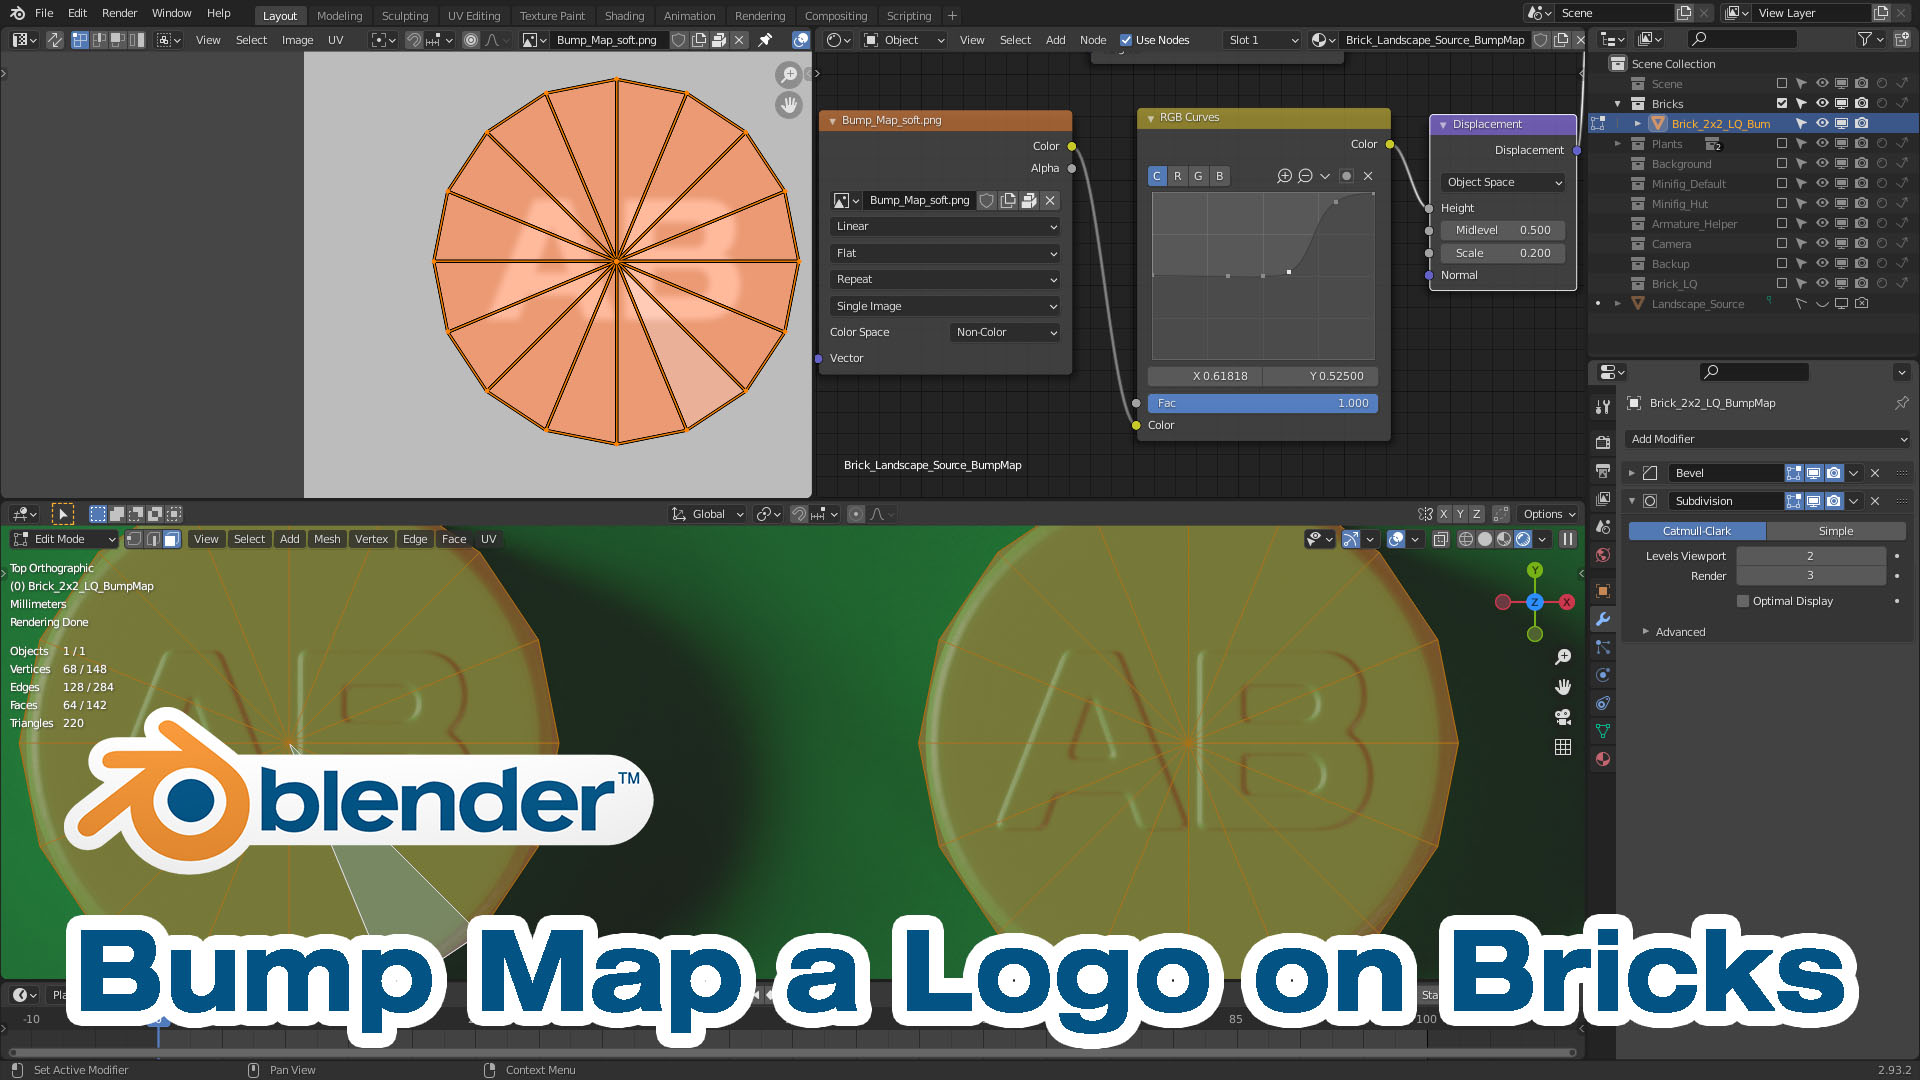The image size is (1920, 1080).
Task: Open the Material properties tab icon
Action: click(1603, 759)
